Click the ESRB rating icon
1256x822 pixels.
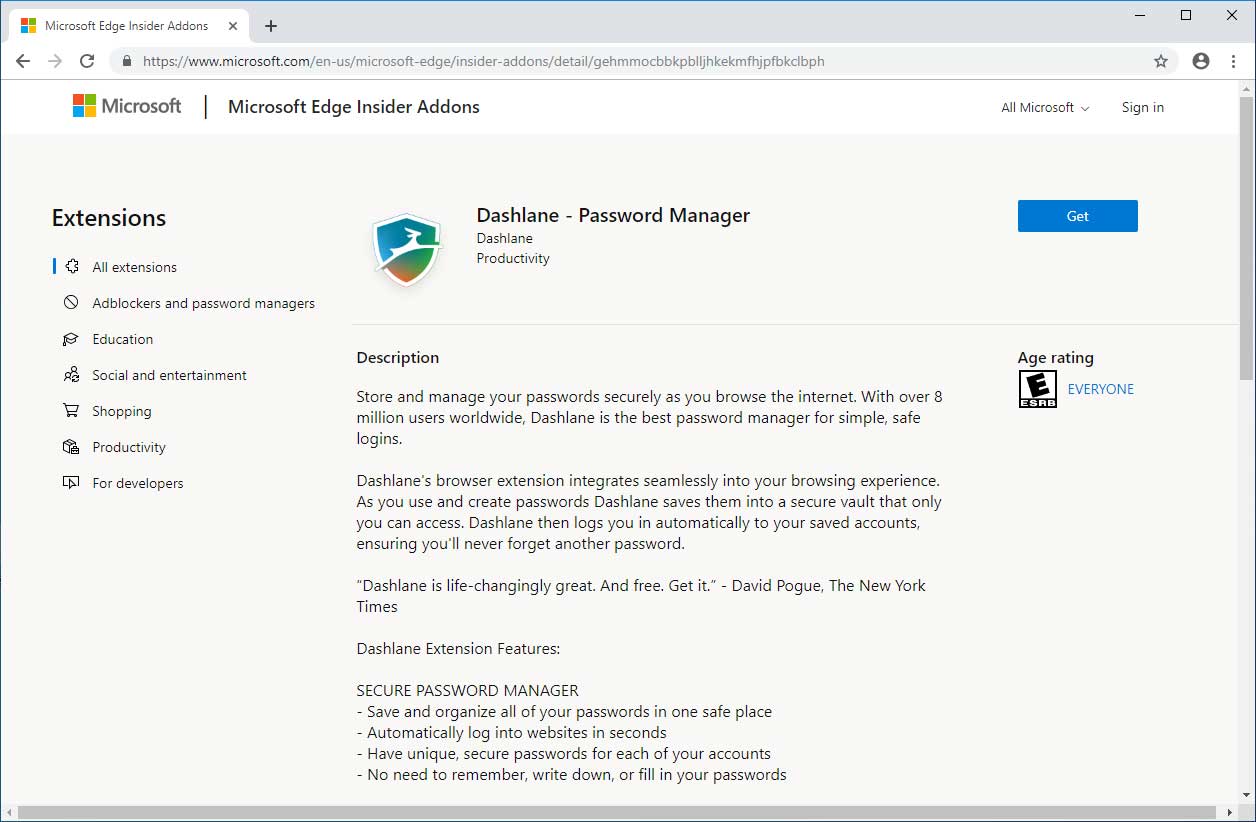click(1037, 389)
